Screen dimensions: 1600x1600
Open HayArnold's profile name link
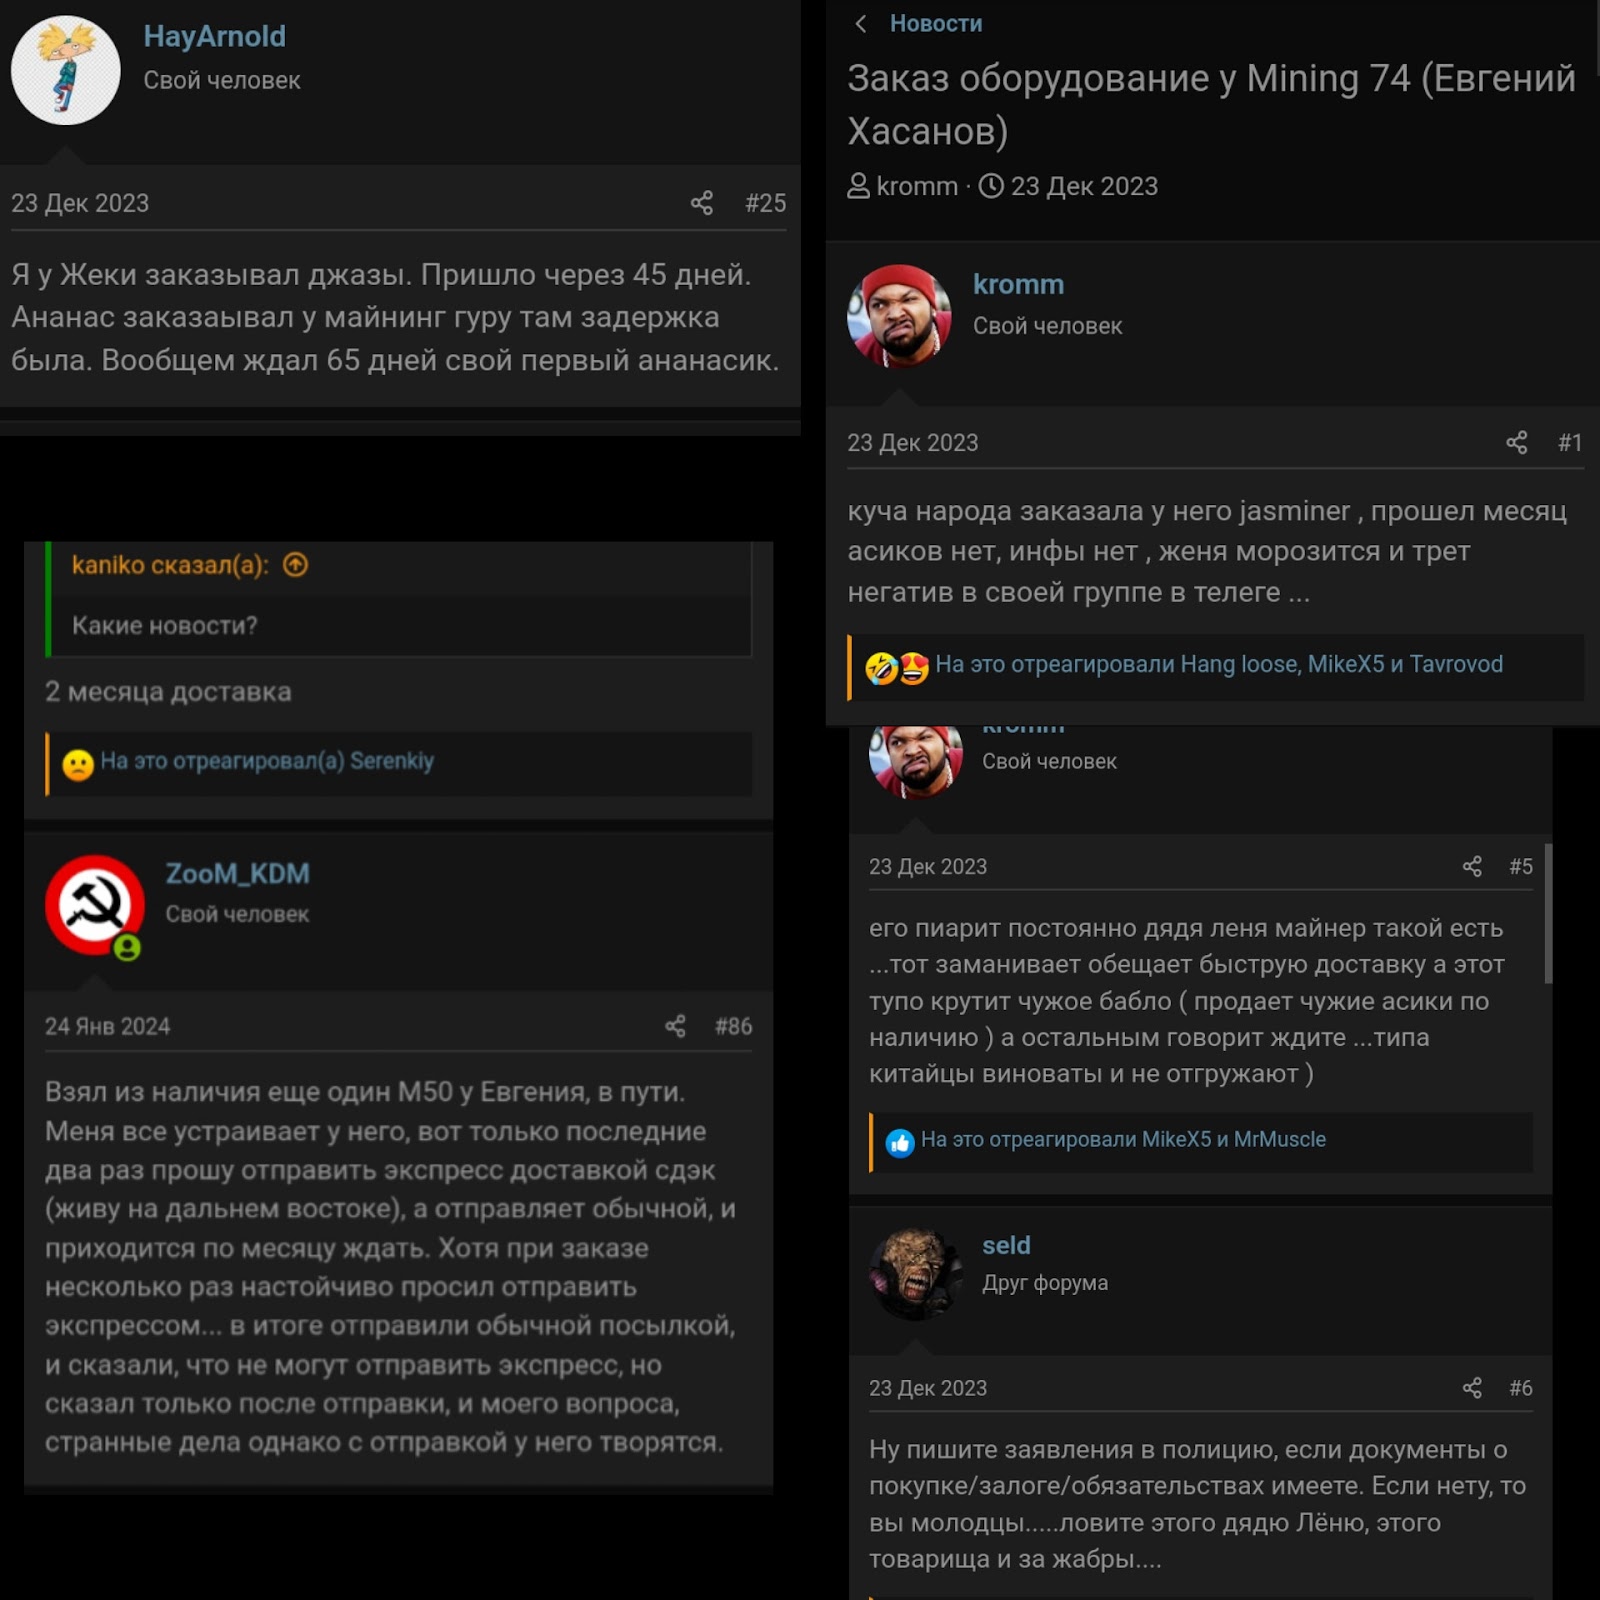(214, 36)
